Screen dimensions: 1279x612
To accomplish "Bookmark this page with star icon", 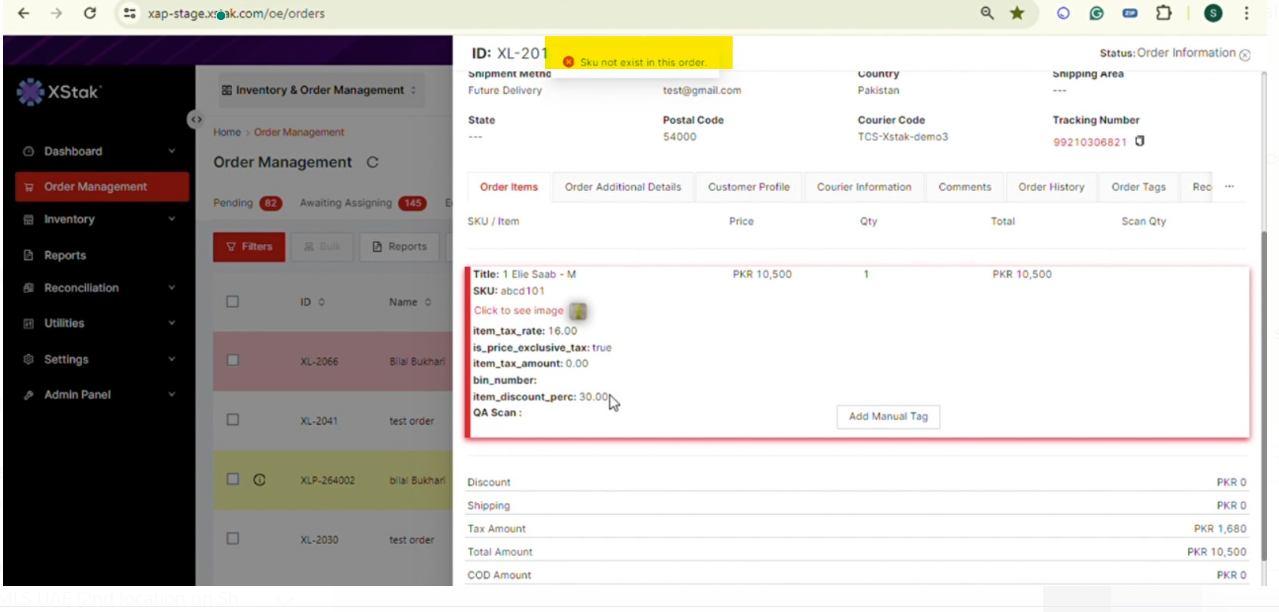I will pyautogui.click(x=1017, y=13).
